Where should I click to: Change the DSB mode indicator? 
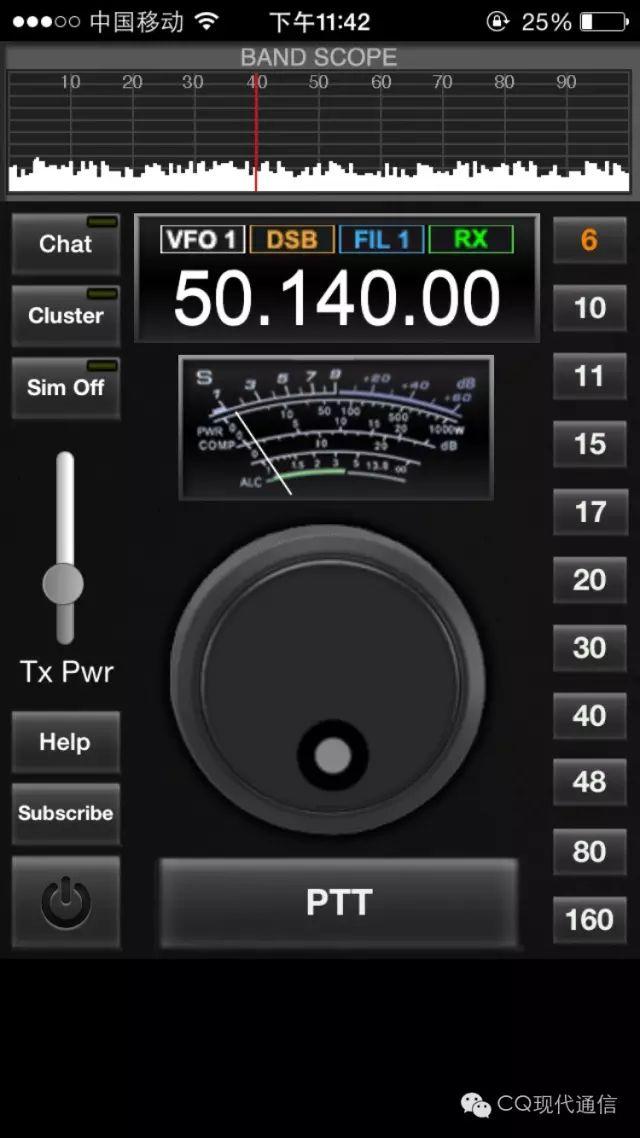(x=292, y=240)
